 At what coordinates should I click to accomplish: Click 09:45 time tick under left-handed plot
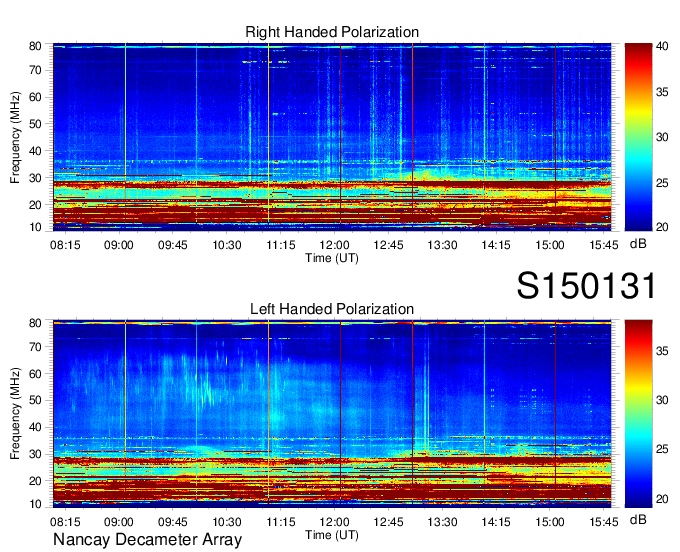(173, 522)
